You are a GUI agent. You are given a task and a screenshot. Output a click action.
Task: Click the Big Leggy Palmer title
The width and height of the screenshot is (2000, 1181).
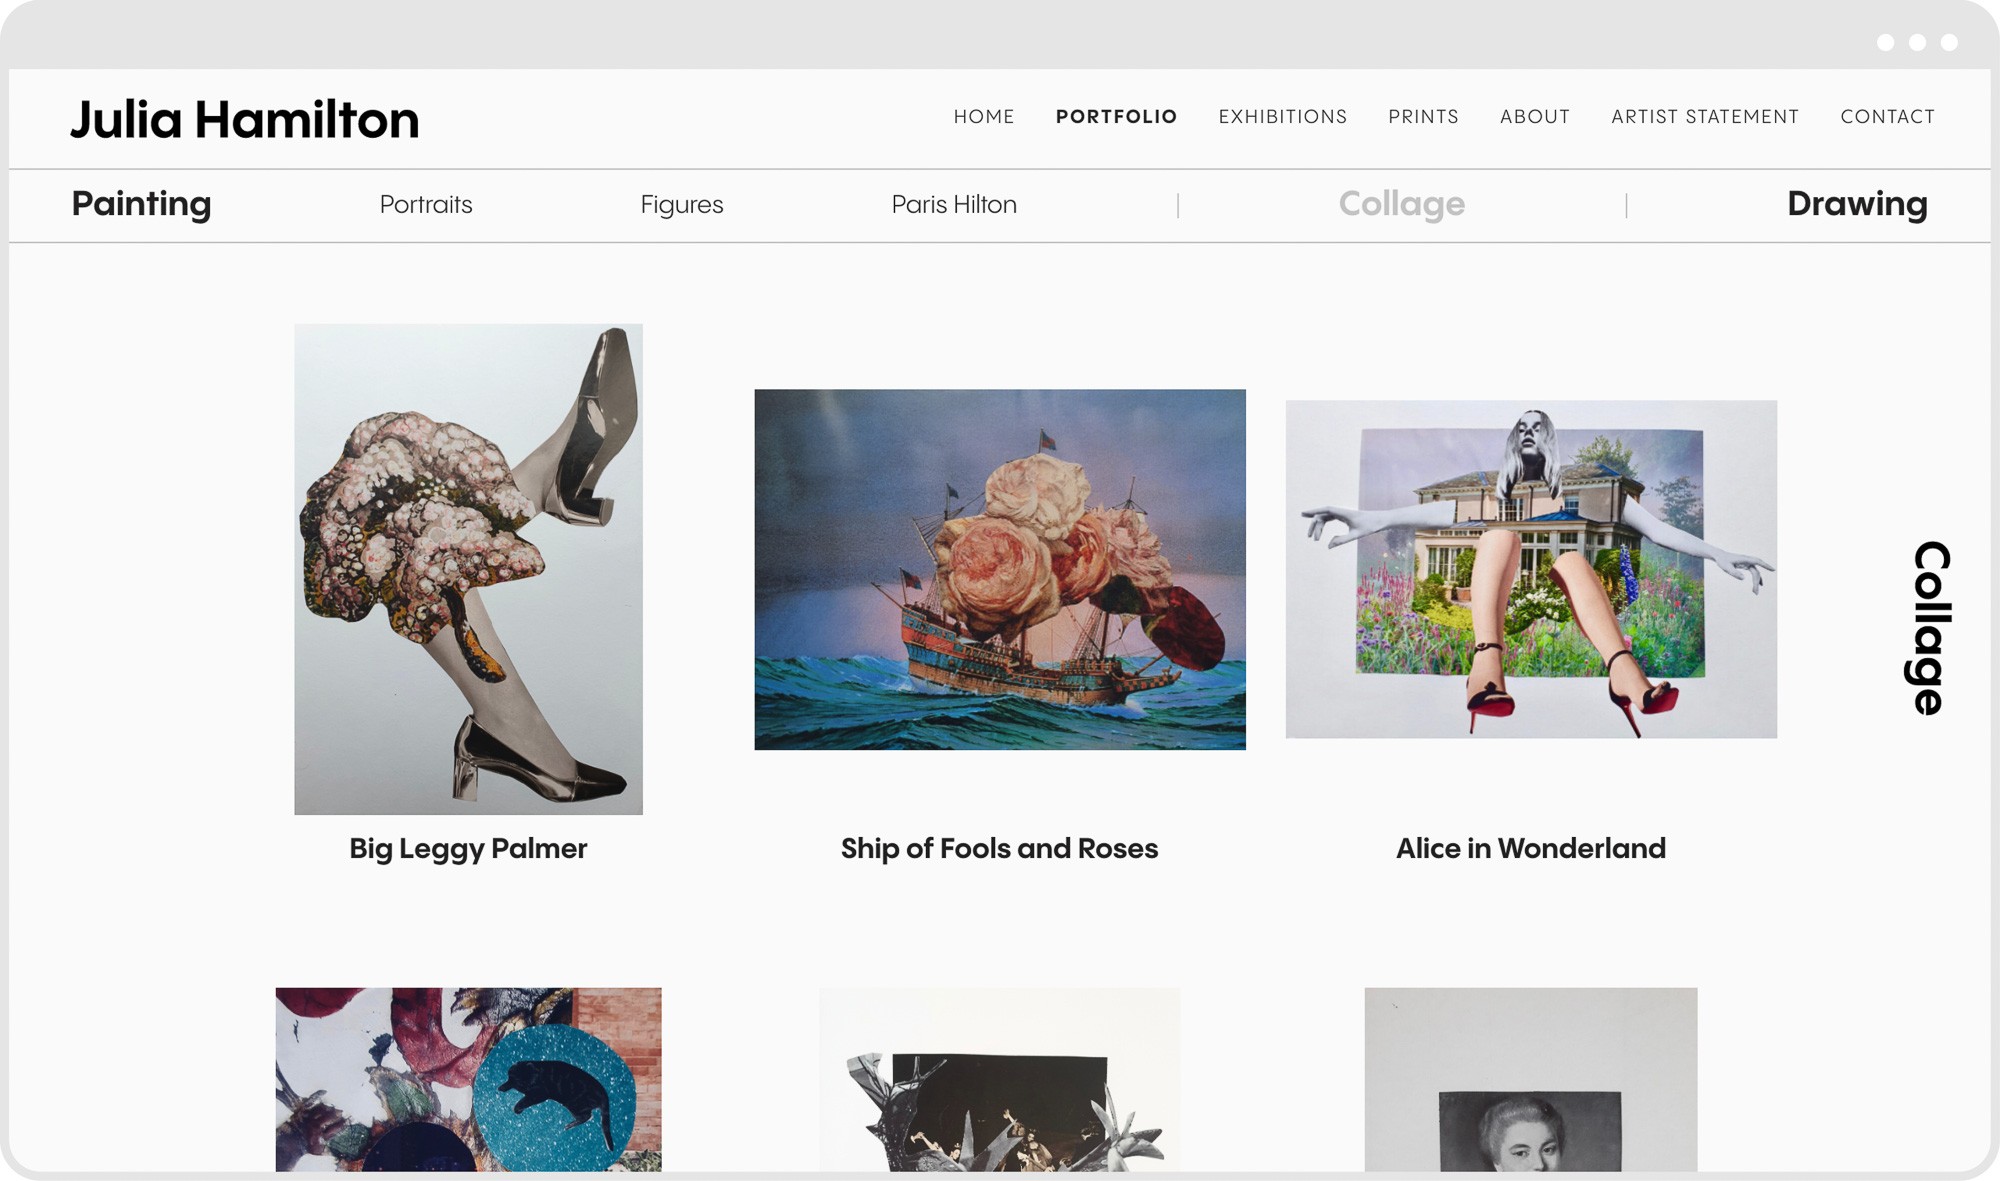468,848
